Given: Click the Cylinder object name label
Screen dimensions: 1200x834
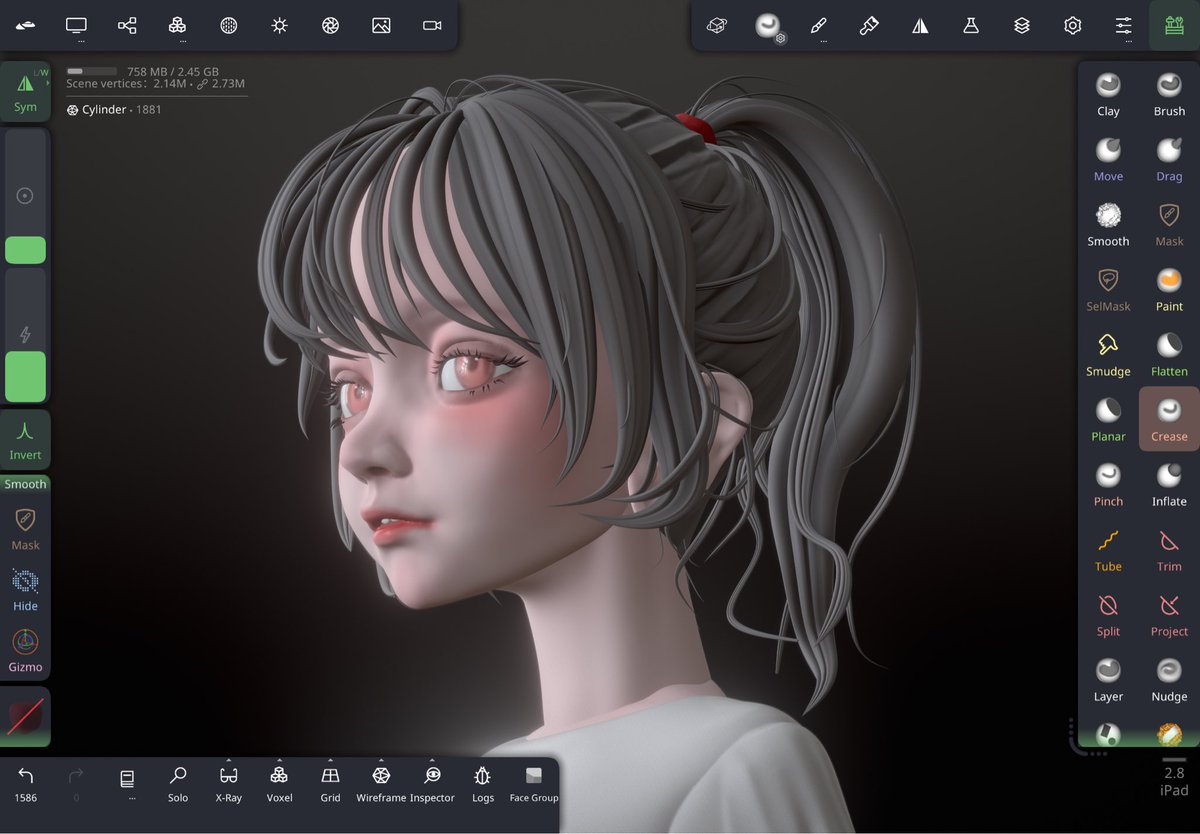Looking at the screenshot, I should [x=104, y=110].
